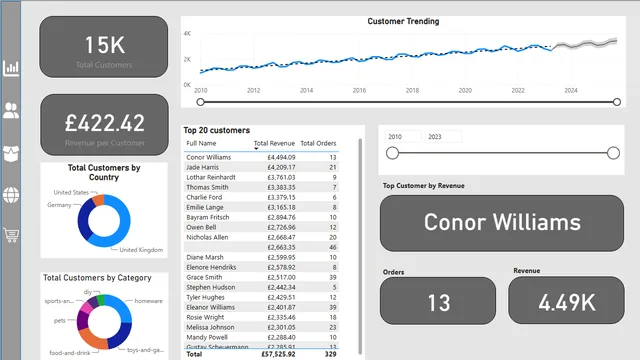
Task: Click the United Kingdom label on country donut
Action: click(x=141, y=250)
